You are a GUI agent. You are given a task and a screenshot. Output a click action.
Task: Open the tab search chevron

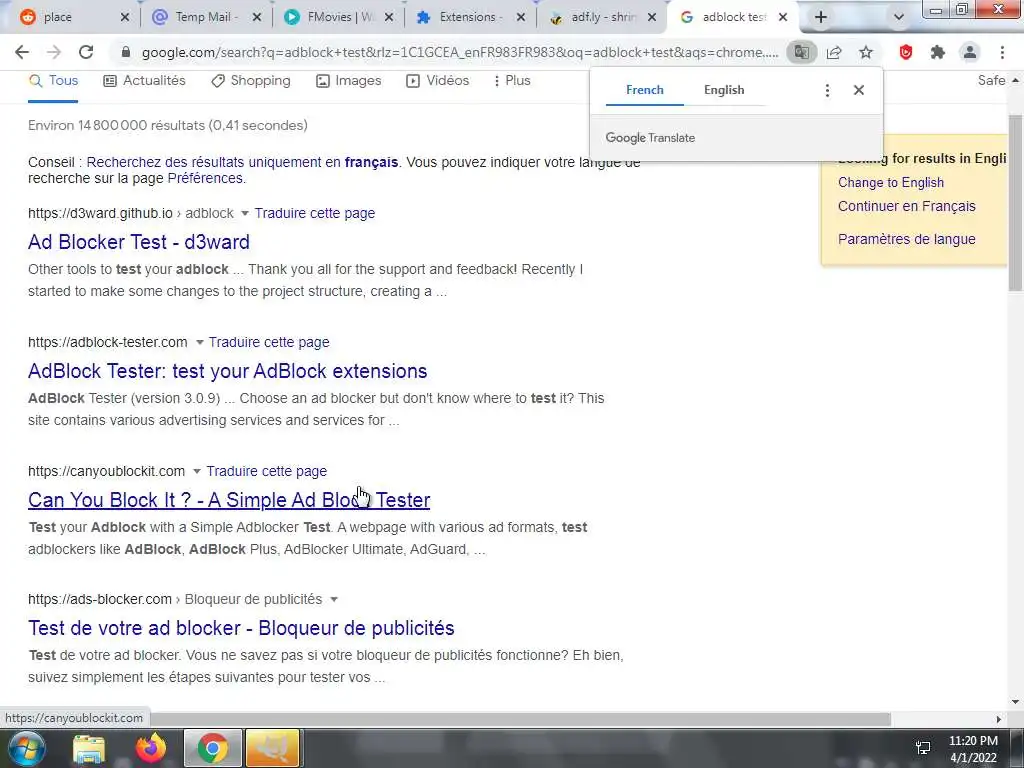[x=899, y=17]
